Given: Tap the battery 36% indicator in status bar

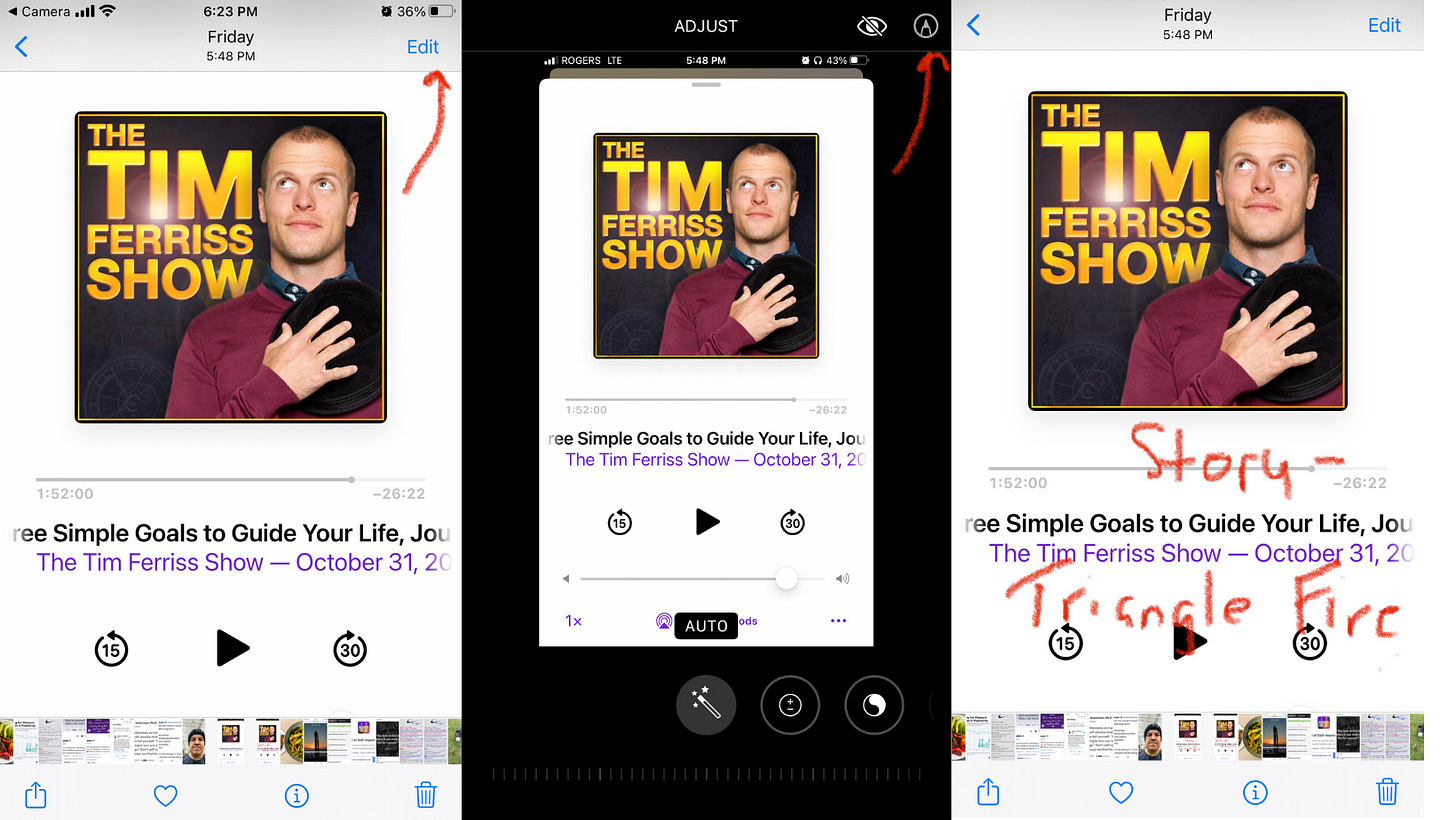Looking at the screenshot, I should pyautogui.click(x=425, y=11).
